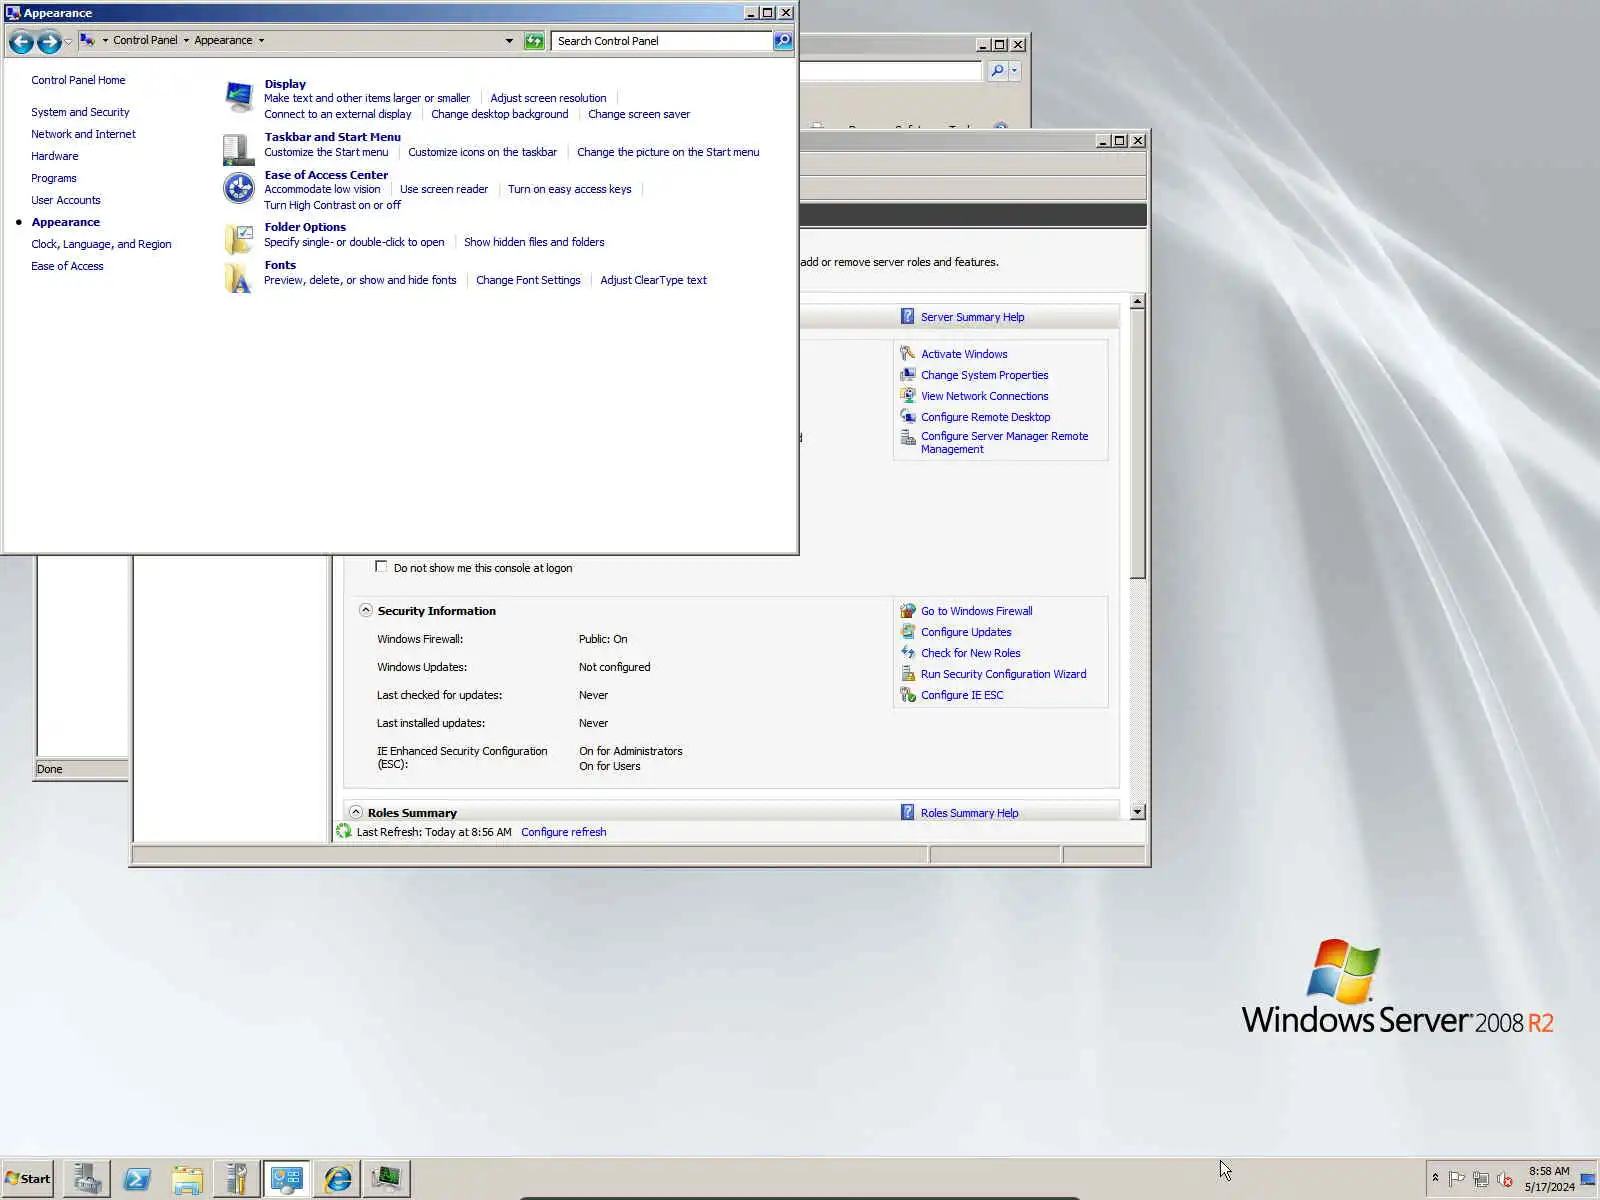Click the Server Manager scrollbar up arrow
1600x1200 pixels.
pyautogui.click(x=1137, y=301)
